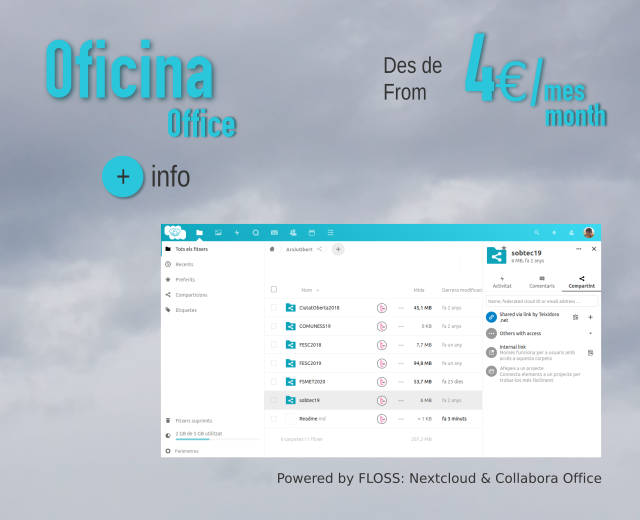Open the Readme.md file

click(312, 419)
